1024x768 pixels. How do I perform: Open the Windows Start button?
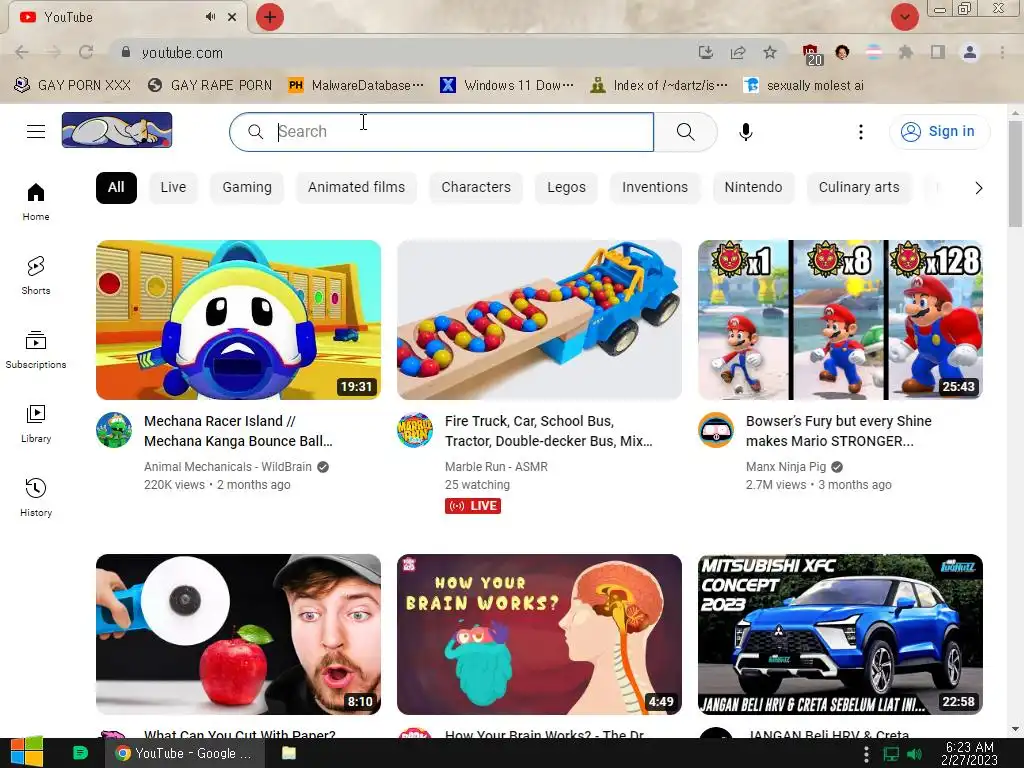(x=27, y=753)
